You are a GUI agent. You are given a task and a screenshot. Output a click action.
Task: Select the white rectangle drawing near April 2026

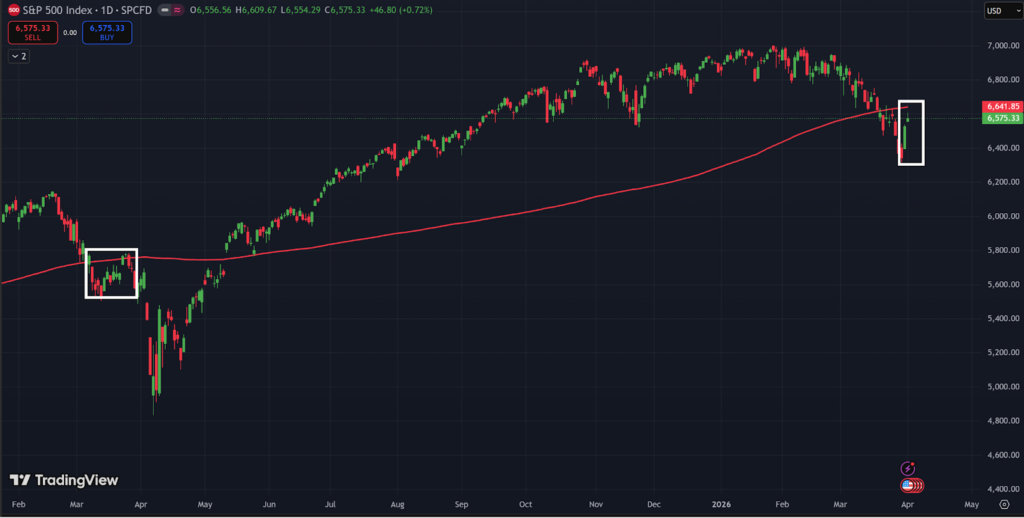911,102
